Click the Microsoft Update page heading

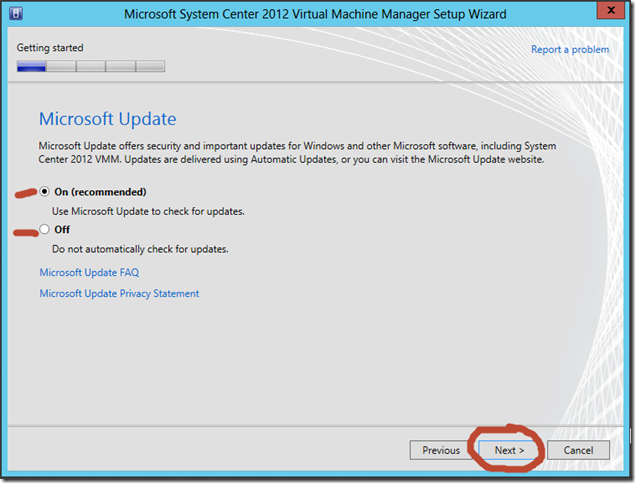tap(107, 119)
